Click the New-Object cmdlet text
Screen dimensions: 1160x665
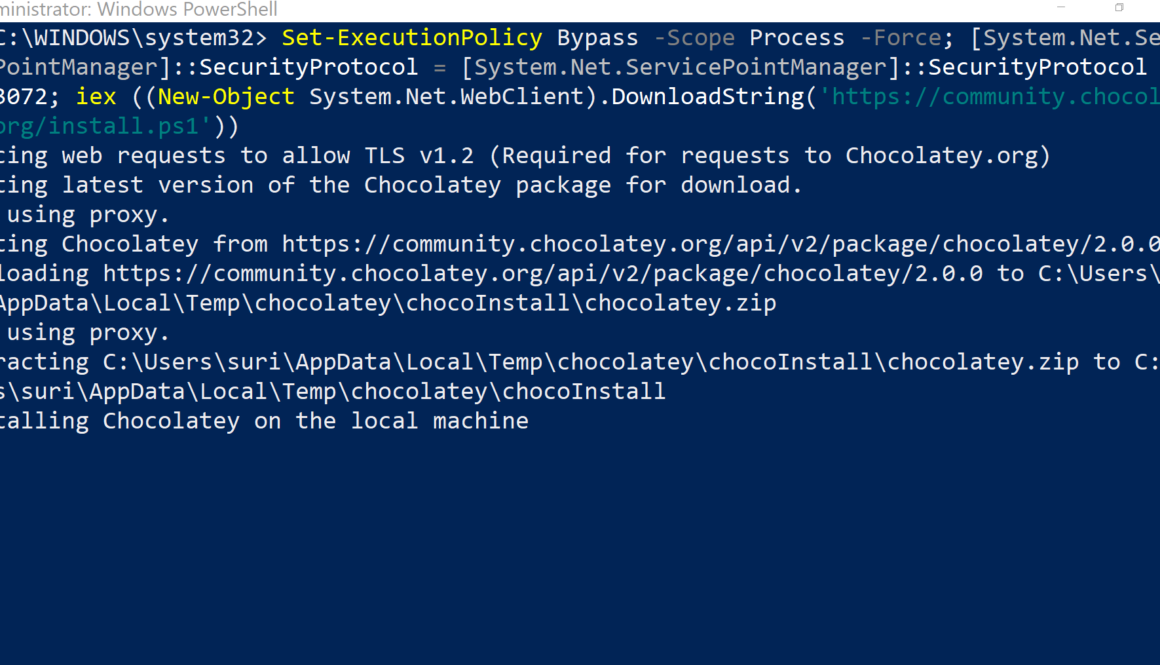point(226,97)
